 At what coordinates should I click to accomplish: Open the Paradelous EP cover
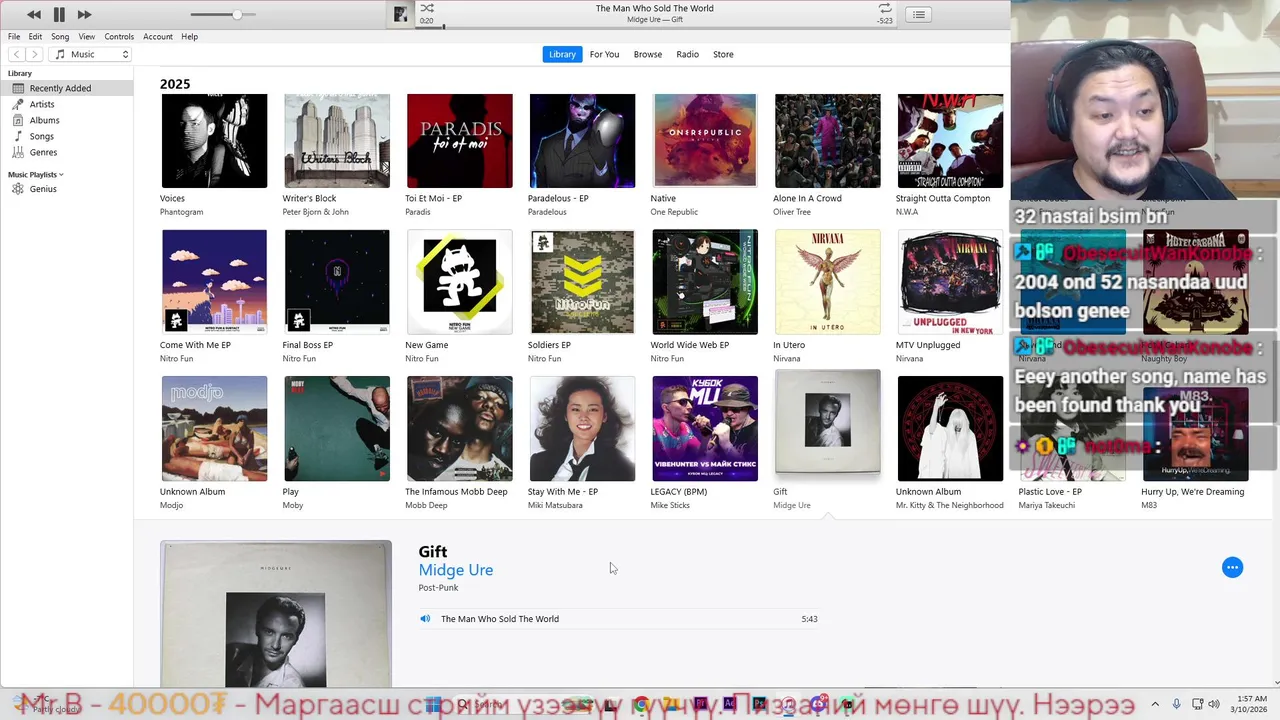point(582,141)
